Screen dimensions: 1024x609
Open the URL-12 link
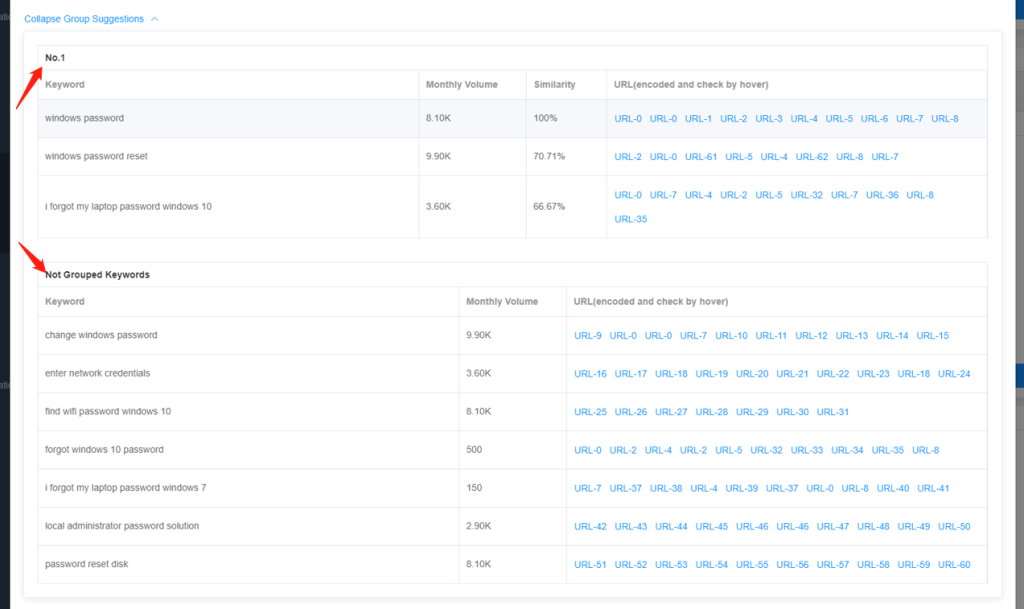(x=811, y=336)
